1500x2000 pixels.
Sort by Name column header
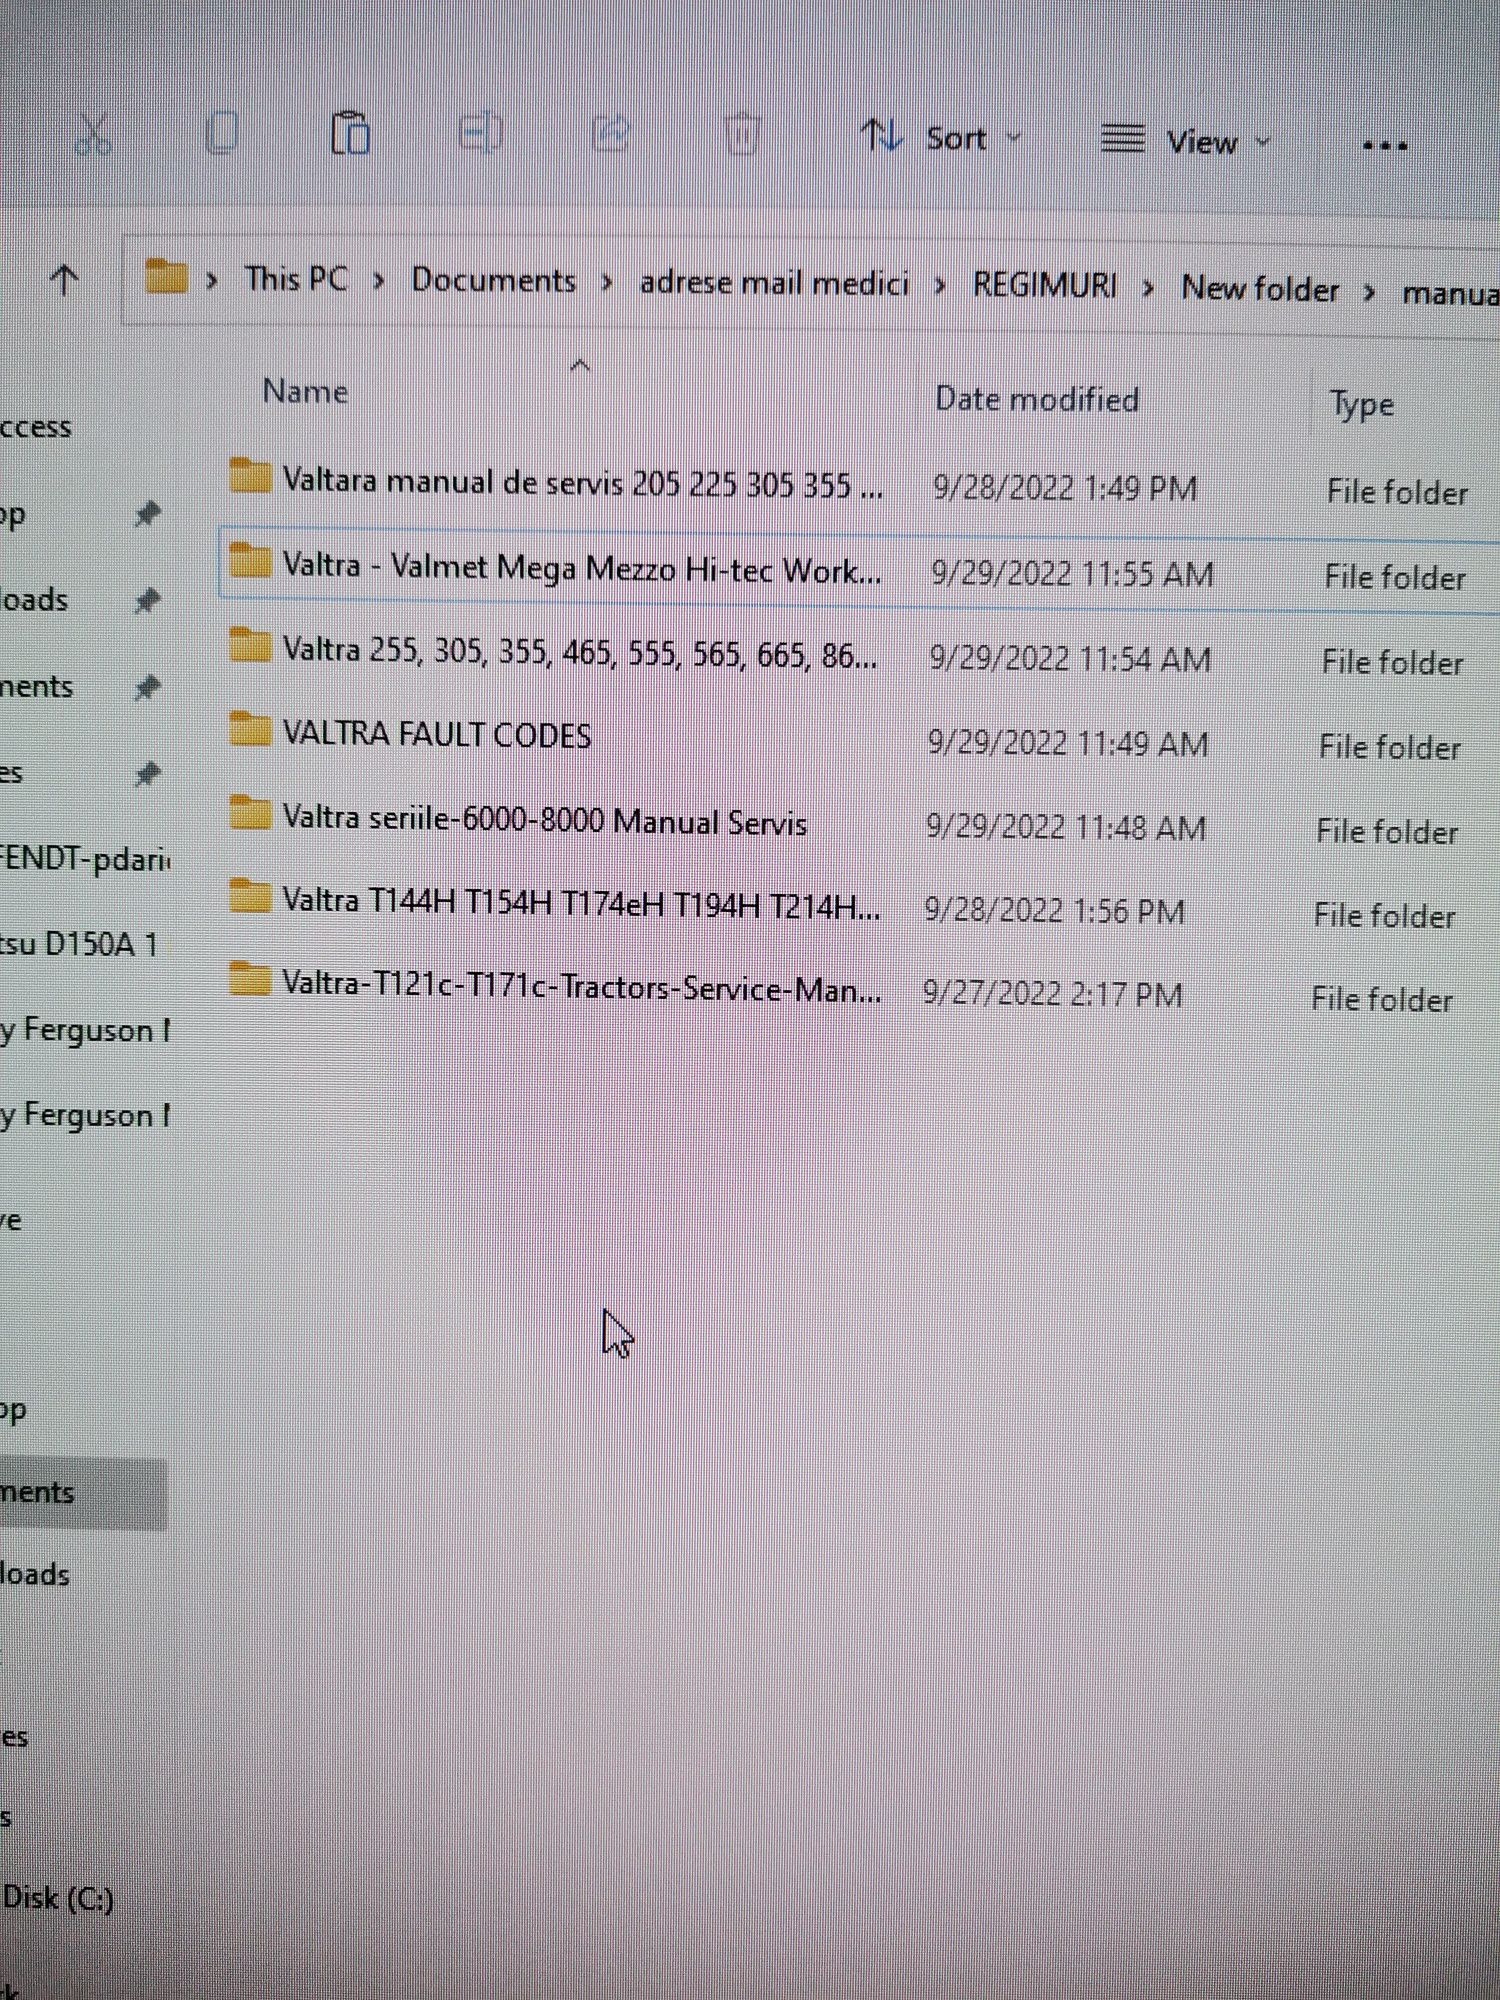[305, 391]
